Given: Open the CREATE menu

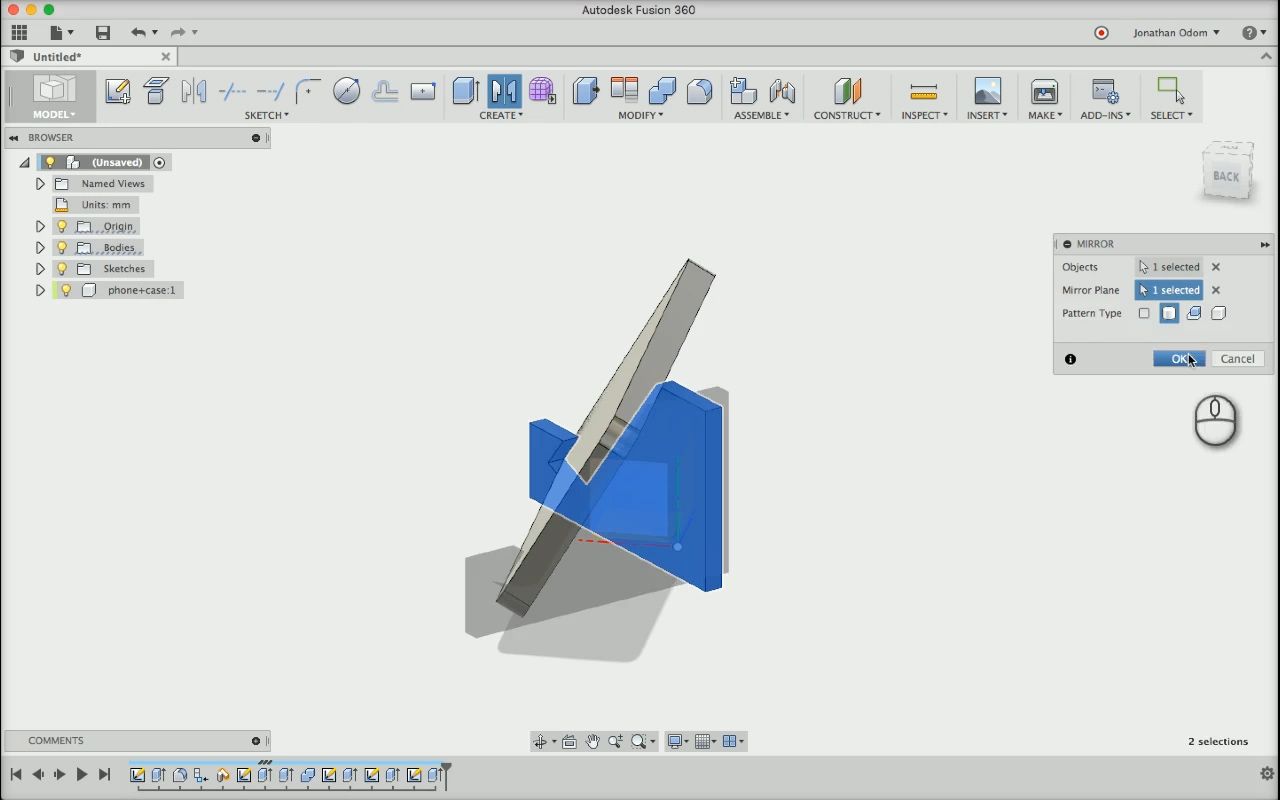Looking at the screenshot, I should 501,115.
